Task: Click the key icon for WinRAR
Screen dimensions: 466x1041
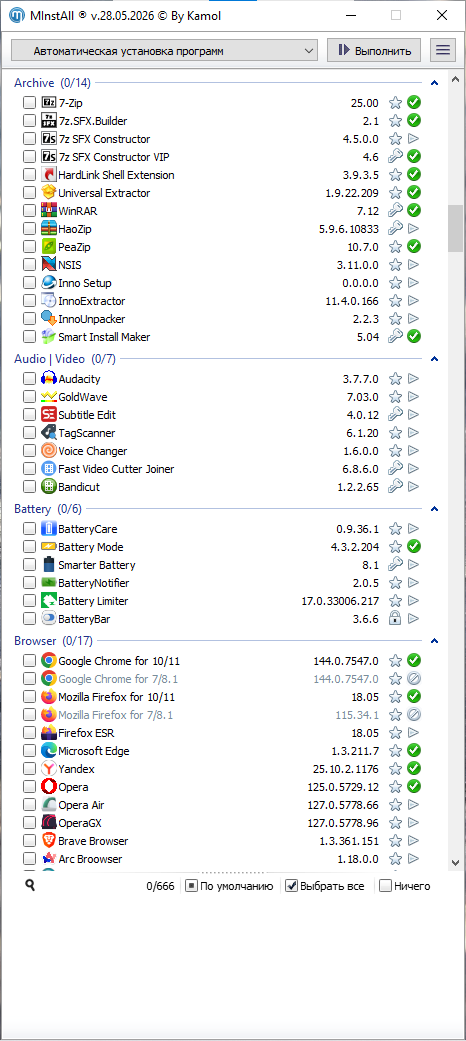Action: point(396,210)
